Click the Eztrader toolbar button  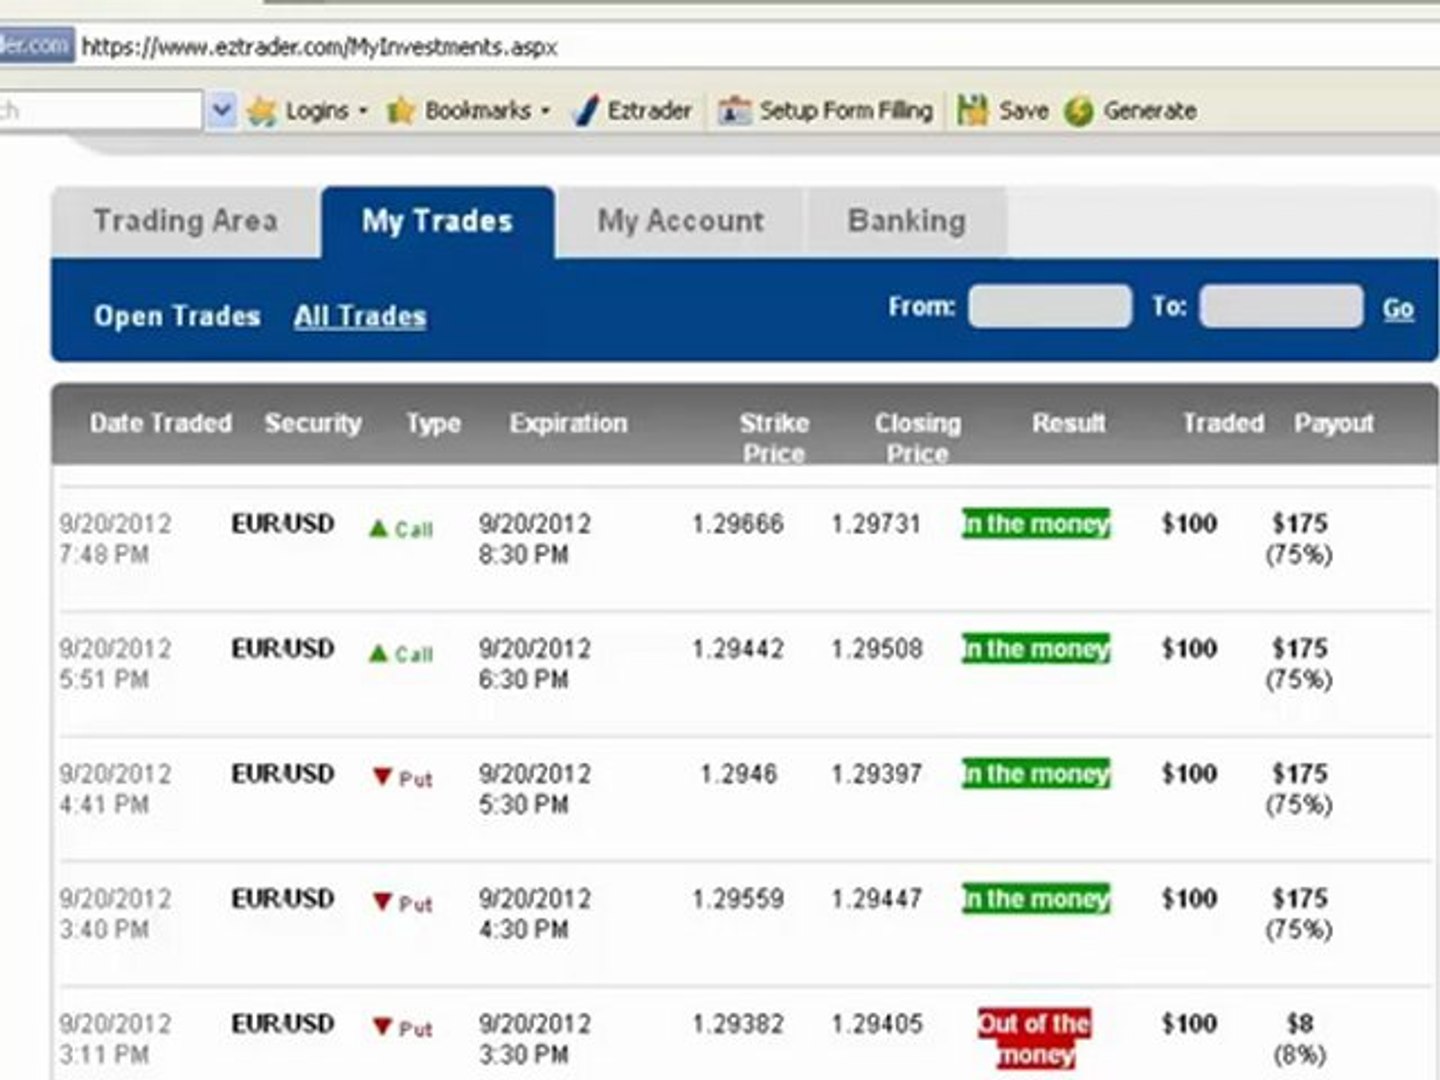point(633,111)
